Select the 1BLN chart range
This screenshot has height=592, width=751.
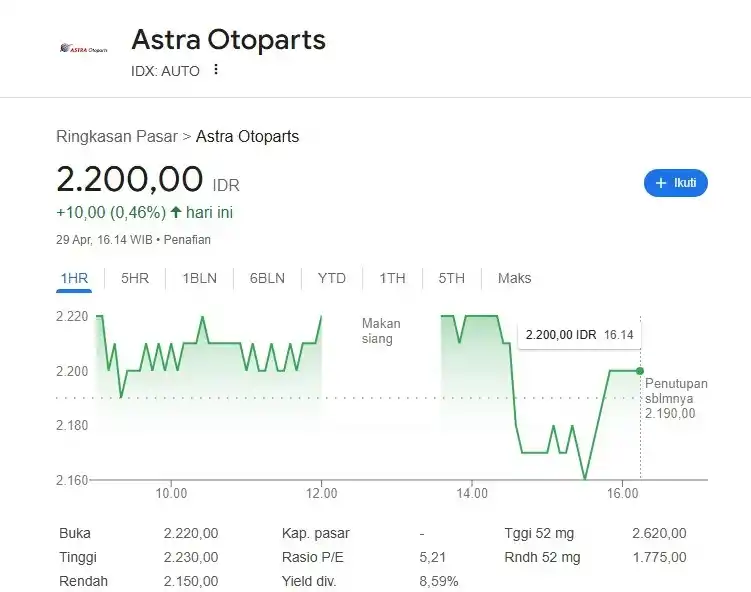pos(199,278)
